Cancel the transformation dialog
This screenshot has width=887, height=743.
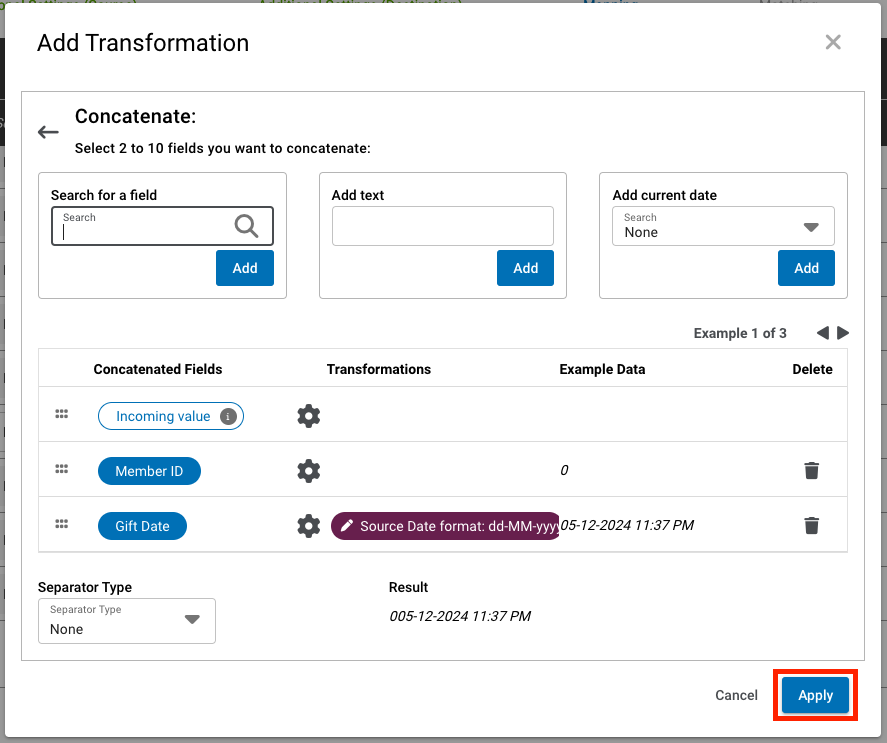[x=736, y=695]
